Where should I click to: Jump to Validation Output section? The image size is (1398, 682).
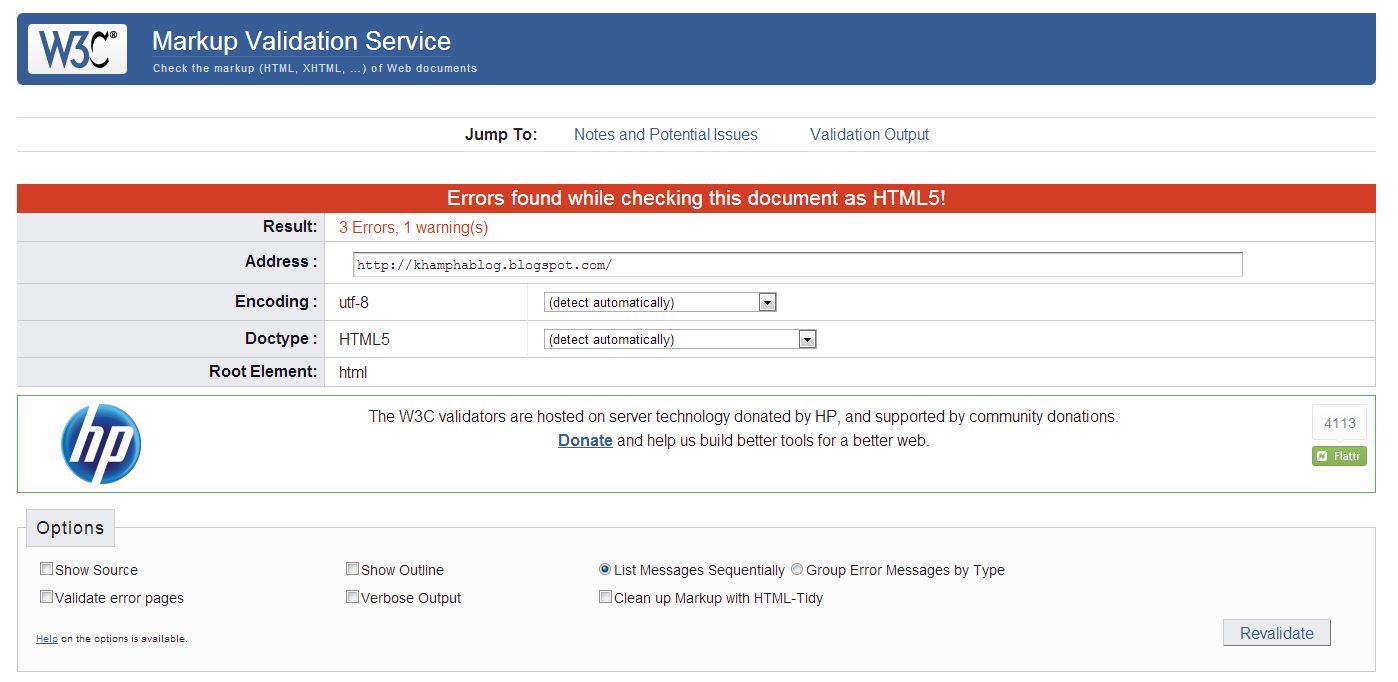coord(869,134)
